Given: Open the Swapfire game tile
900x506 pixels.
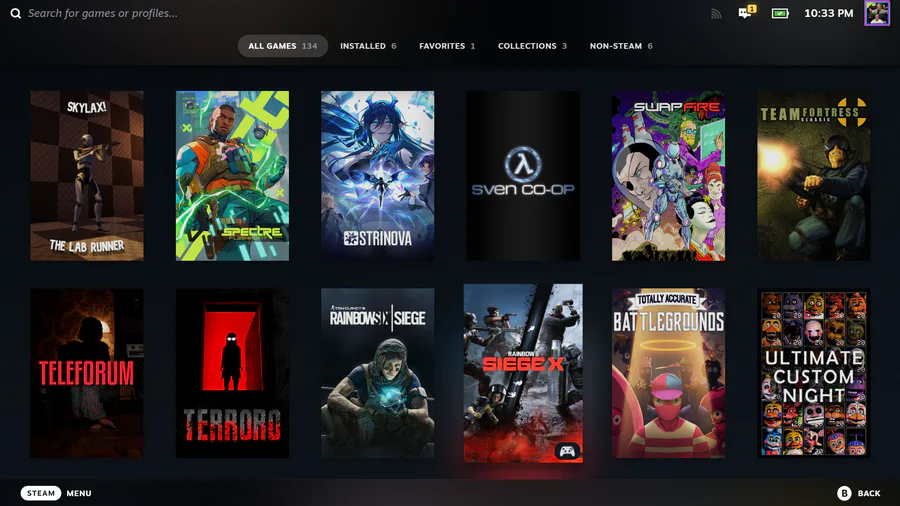Looking at the screenshot, I should [x=668, y=176].
